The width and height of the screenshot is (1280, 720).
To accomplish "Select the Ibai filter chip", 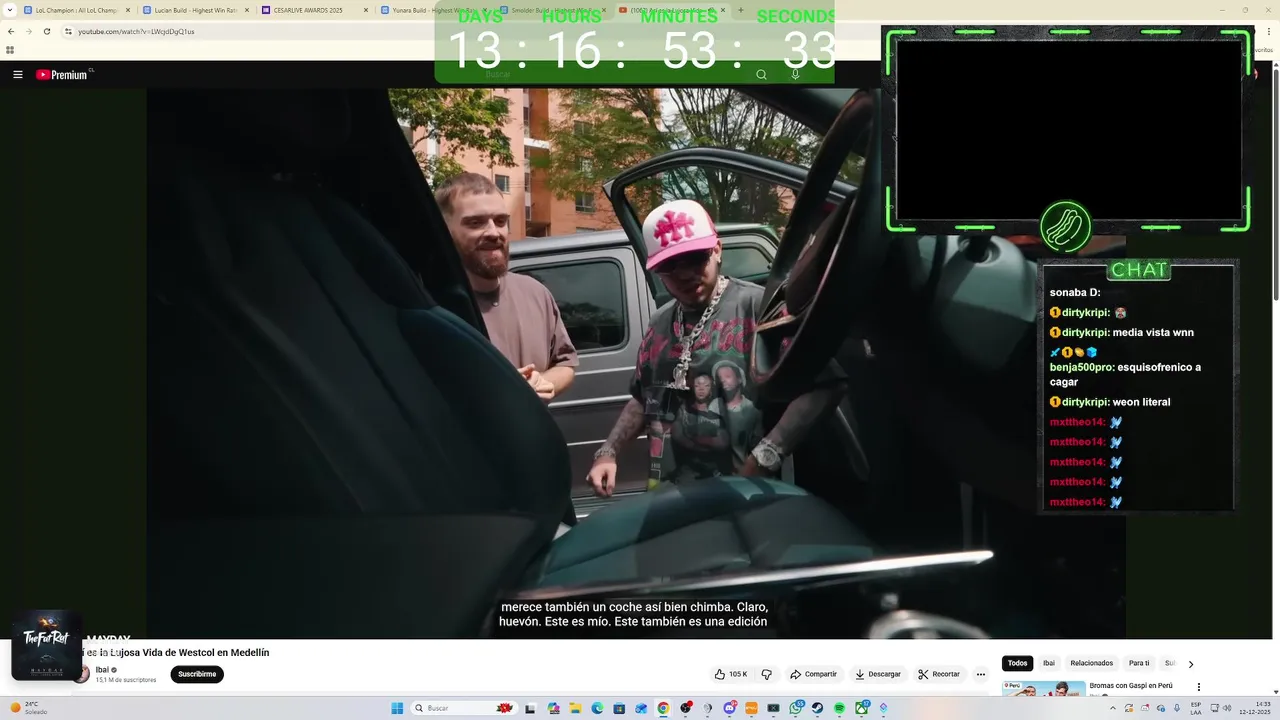I will pos(1049,663).
